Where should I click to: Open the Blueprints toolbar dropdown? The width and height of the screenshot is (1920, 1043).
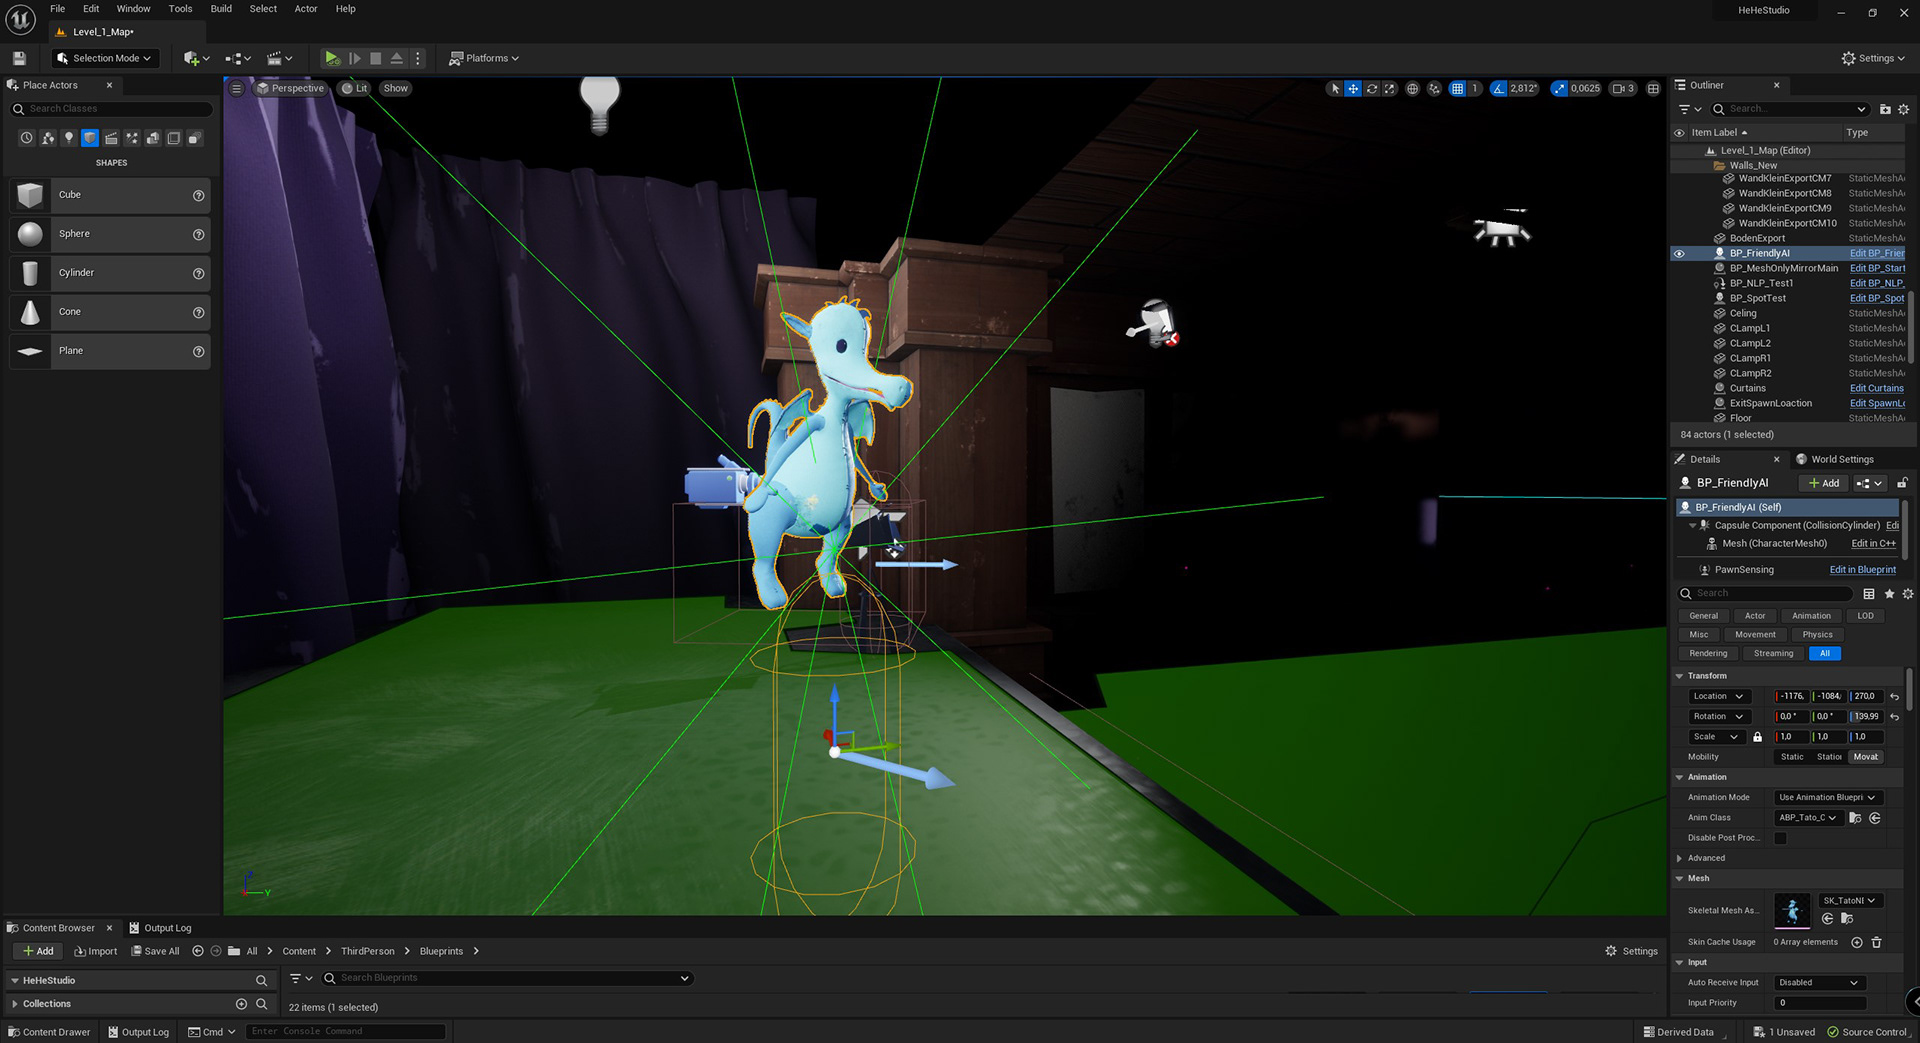click(238, 58)
